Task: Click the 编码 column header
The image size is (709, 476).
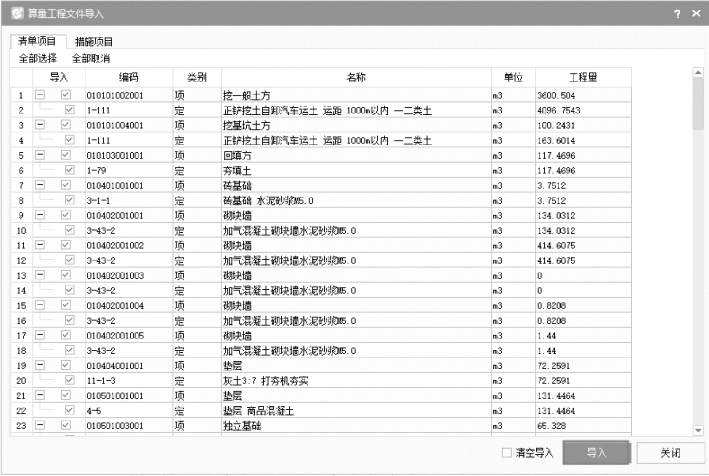Action: (129, 77)
